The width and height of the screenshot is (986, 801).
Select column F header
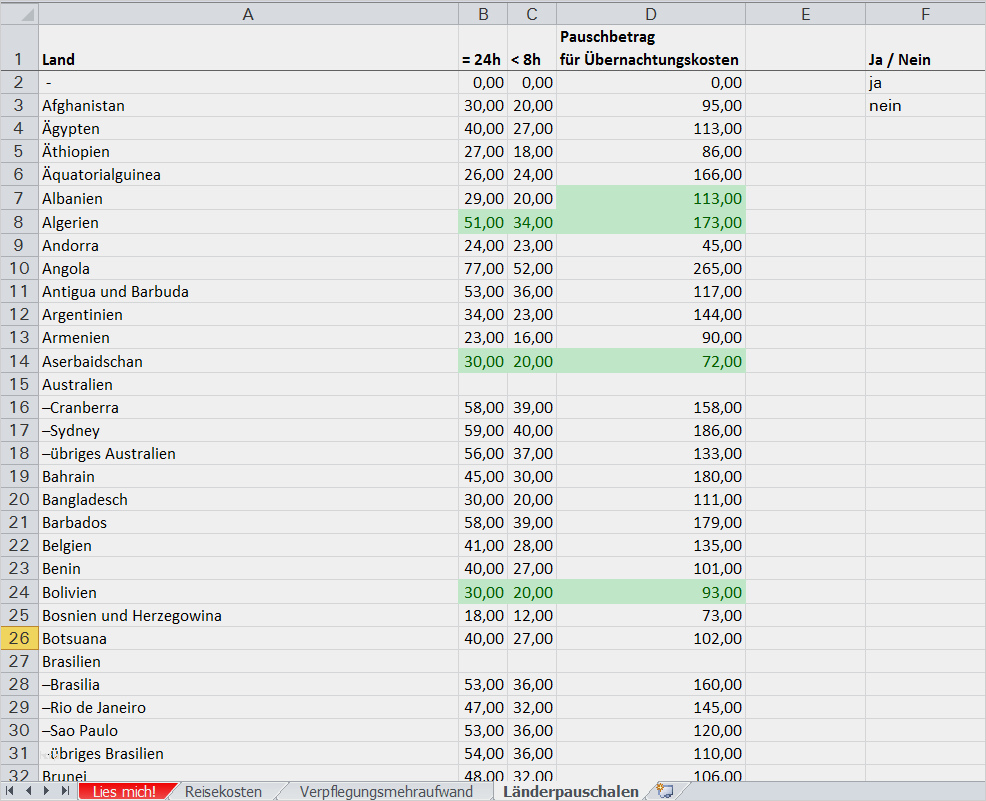pyautogui.click(x=925, y=14)
